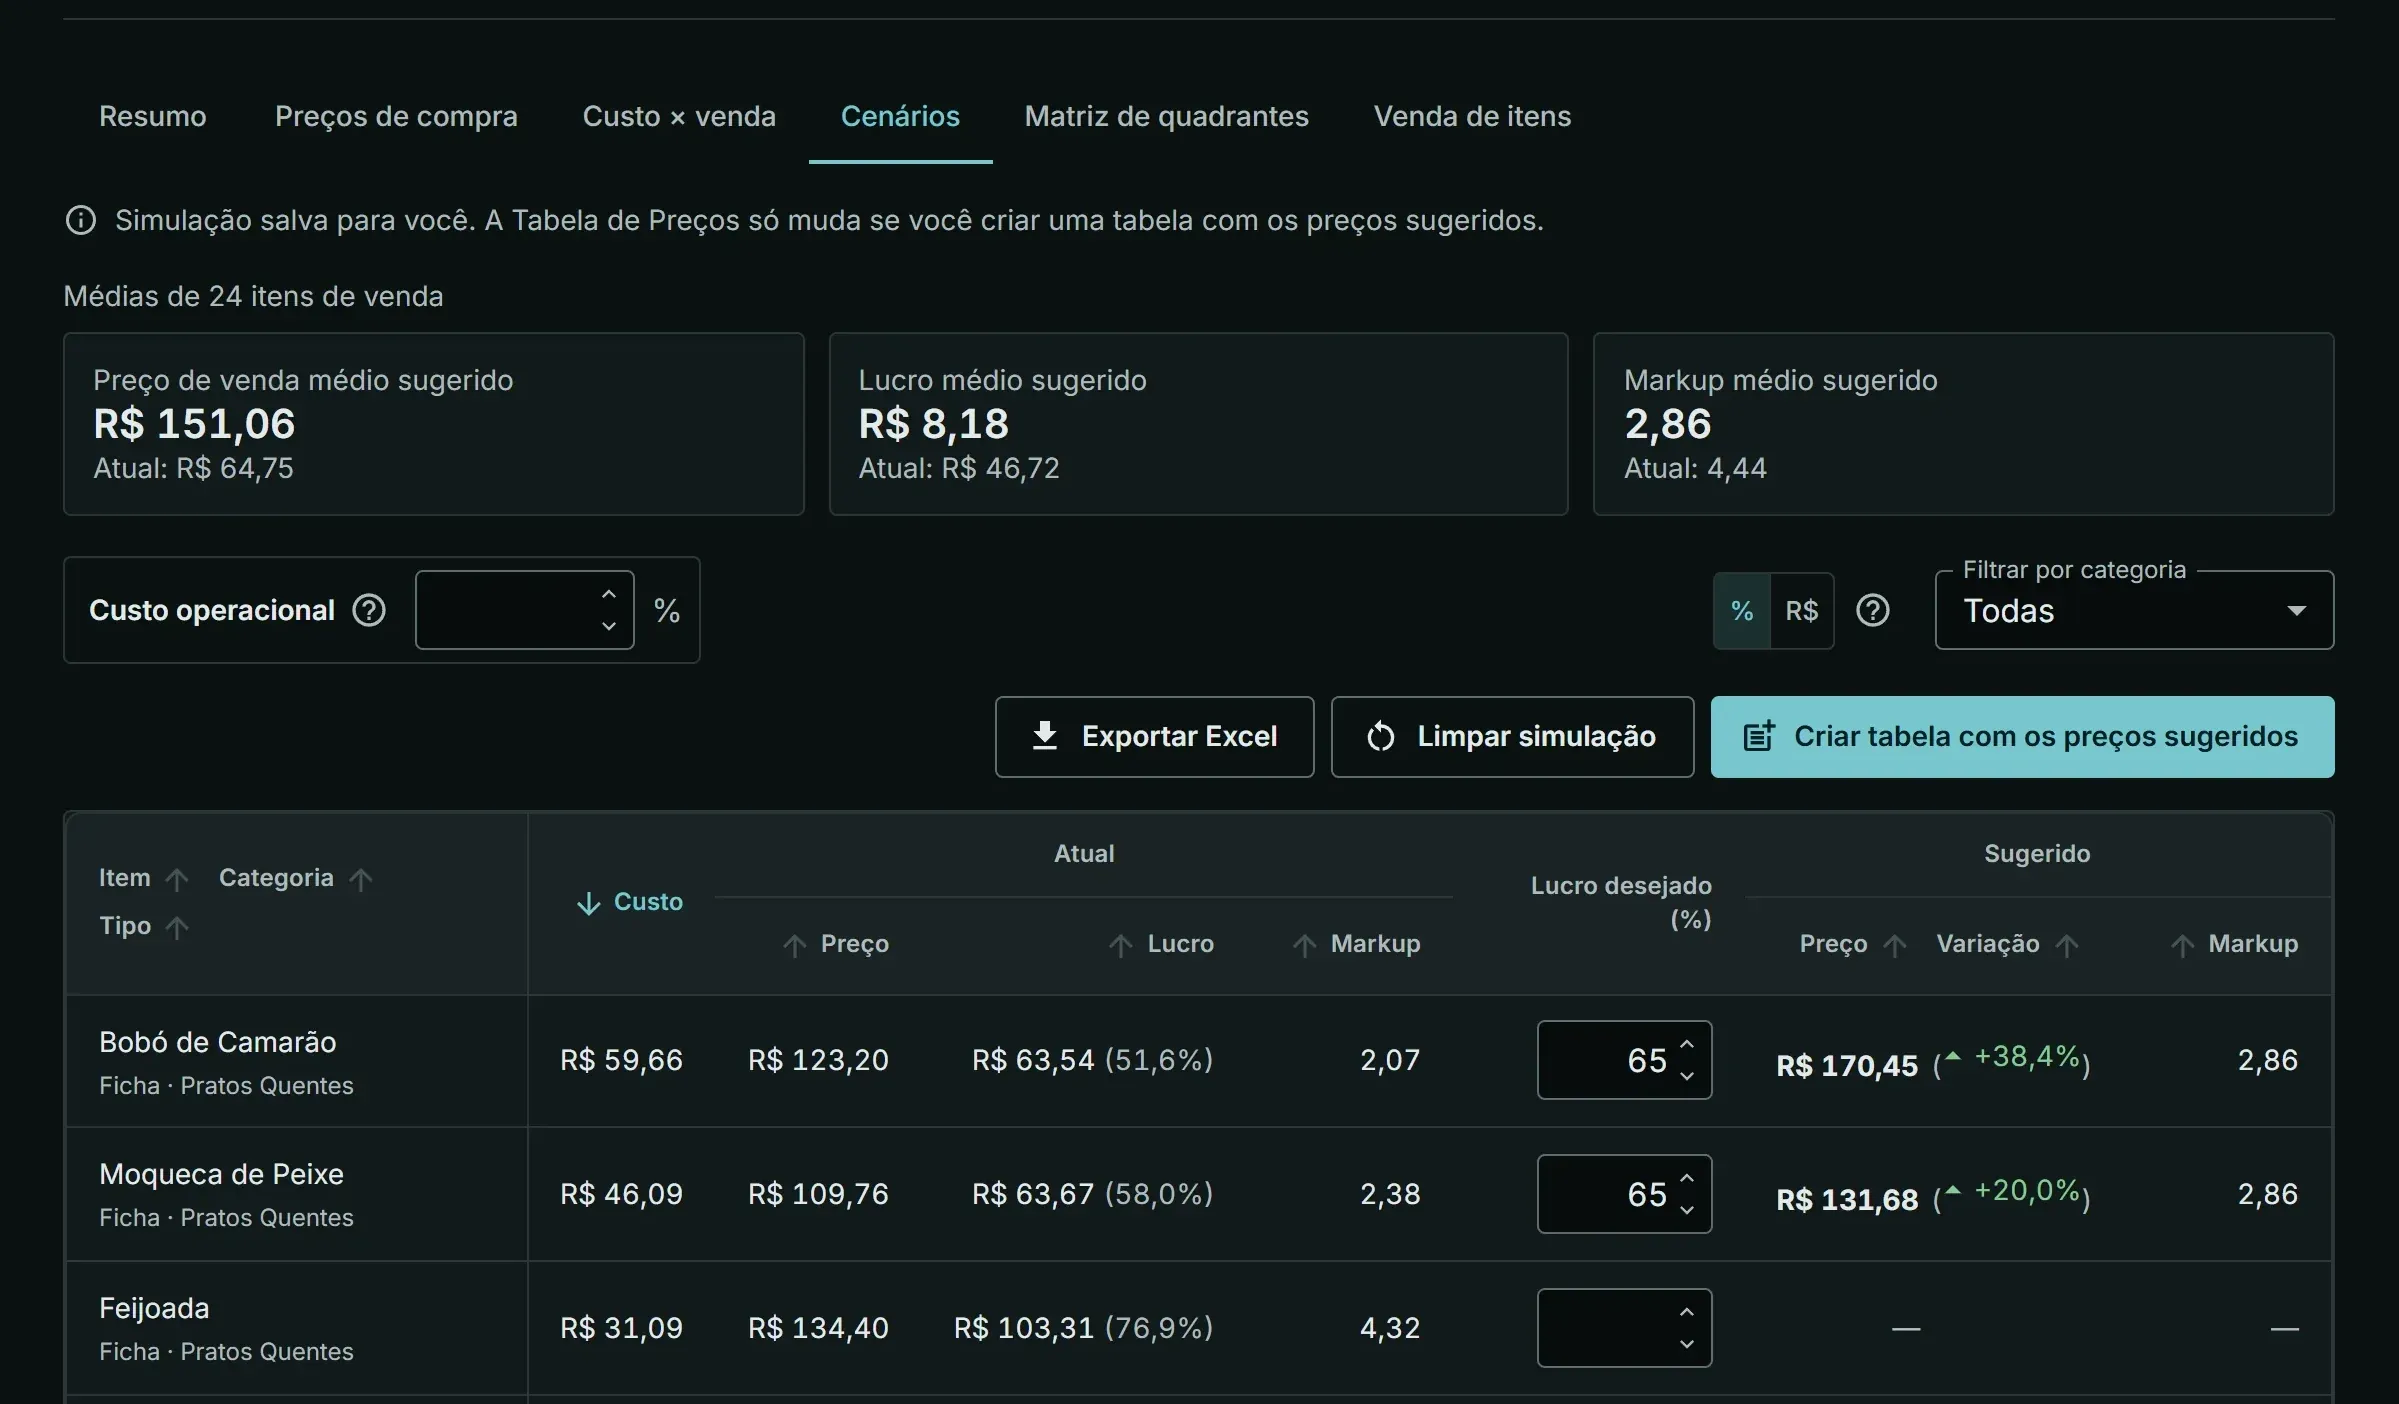2399x1404 pixels.
Task: Select percent (%) display mode
Action: 1742,611
